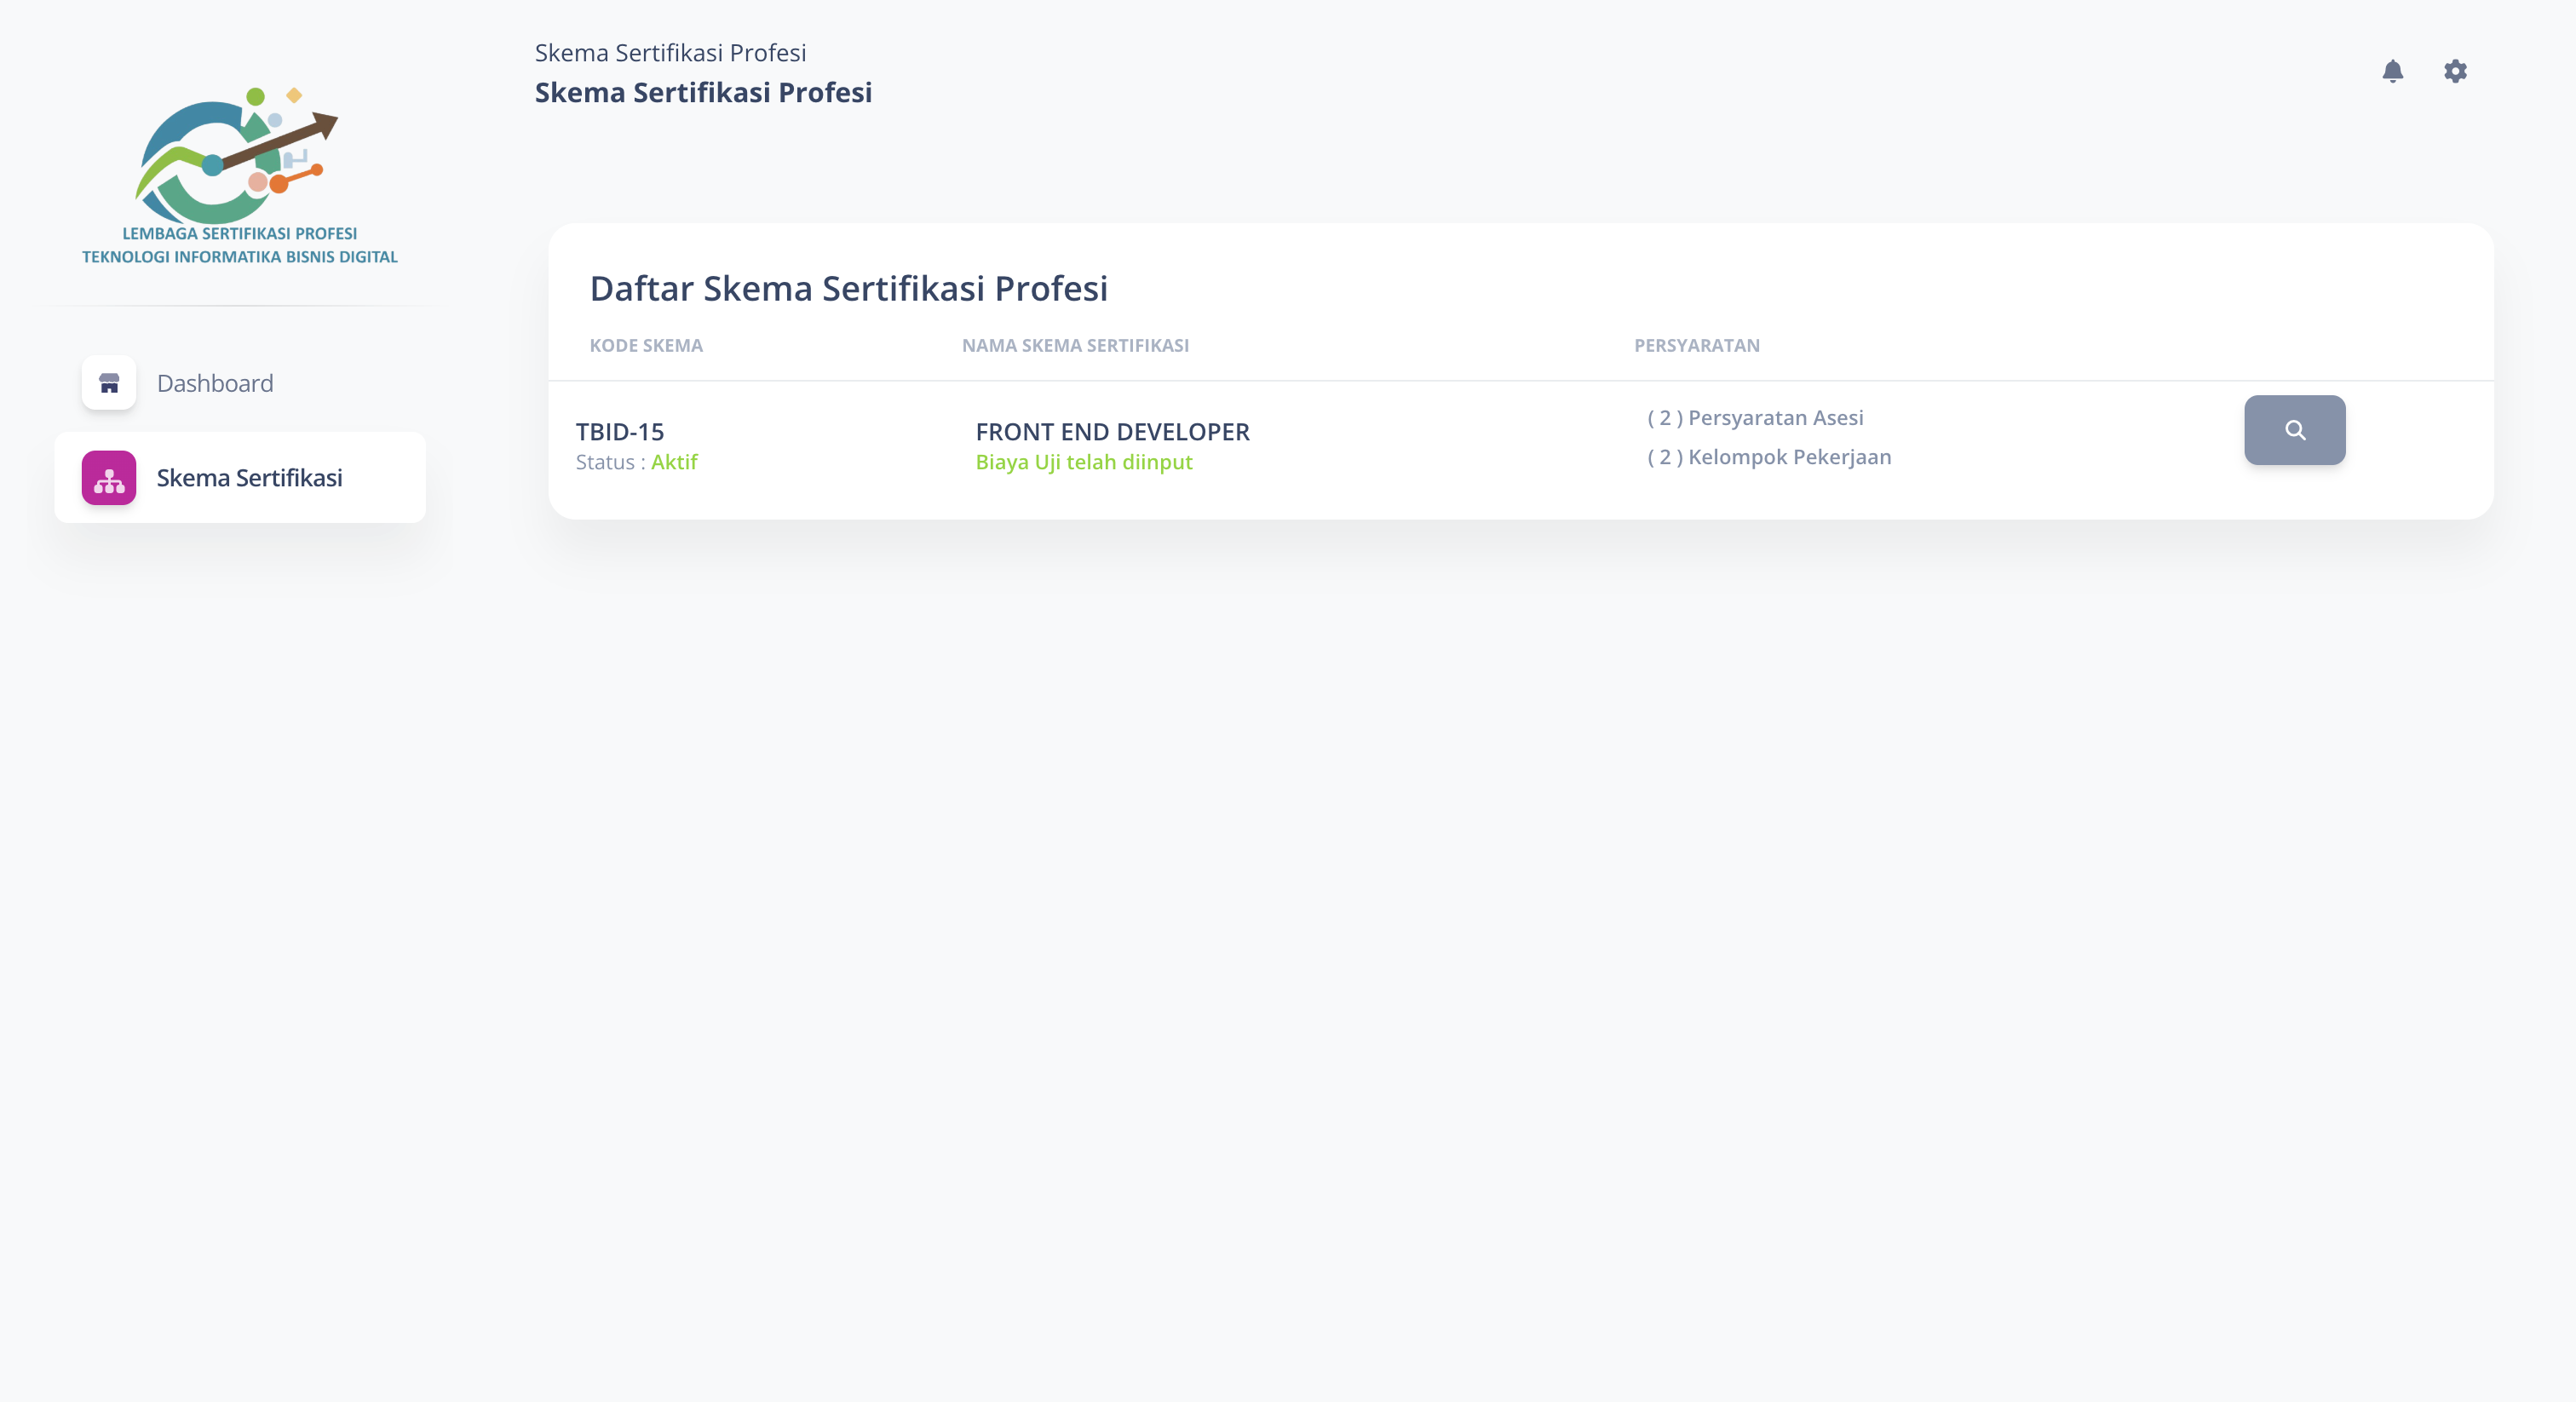Image resolution: width=2576 pixels, height=1402 pixels.
Task: Click the Kelompok Pekerjaan link
Action: coord(1769,457)
